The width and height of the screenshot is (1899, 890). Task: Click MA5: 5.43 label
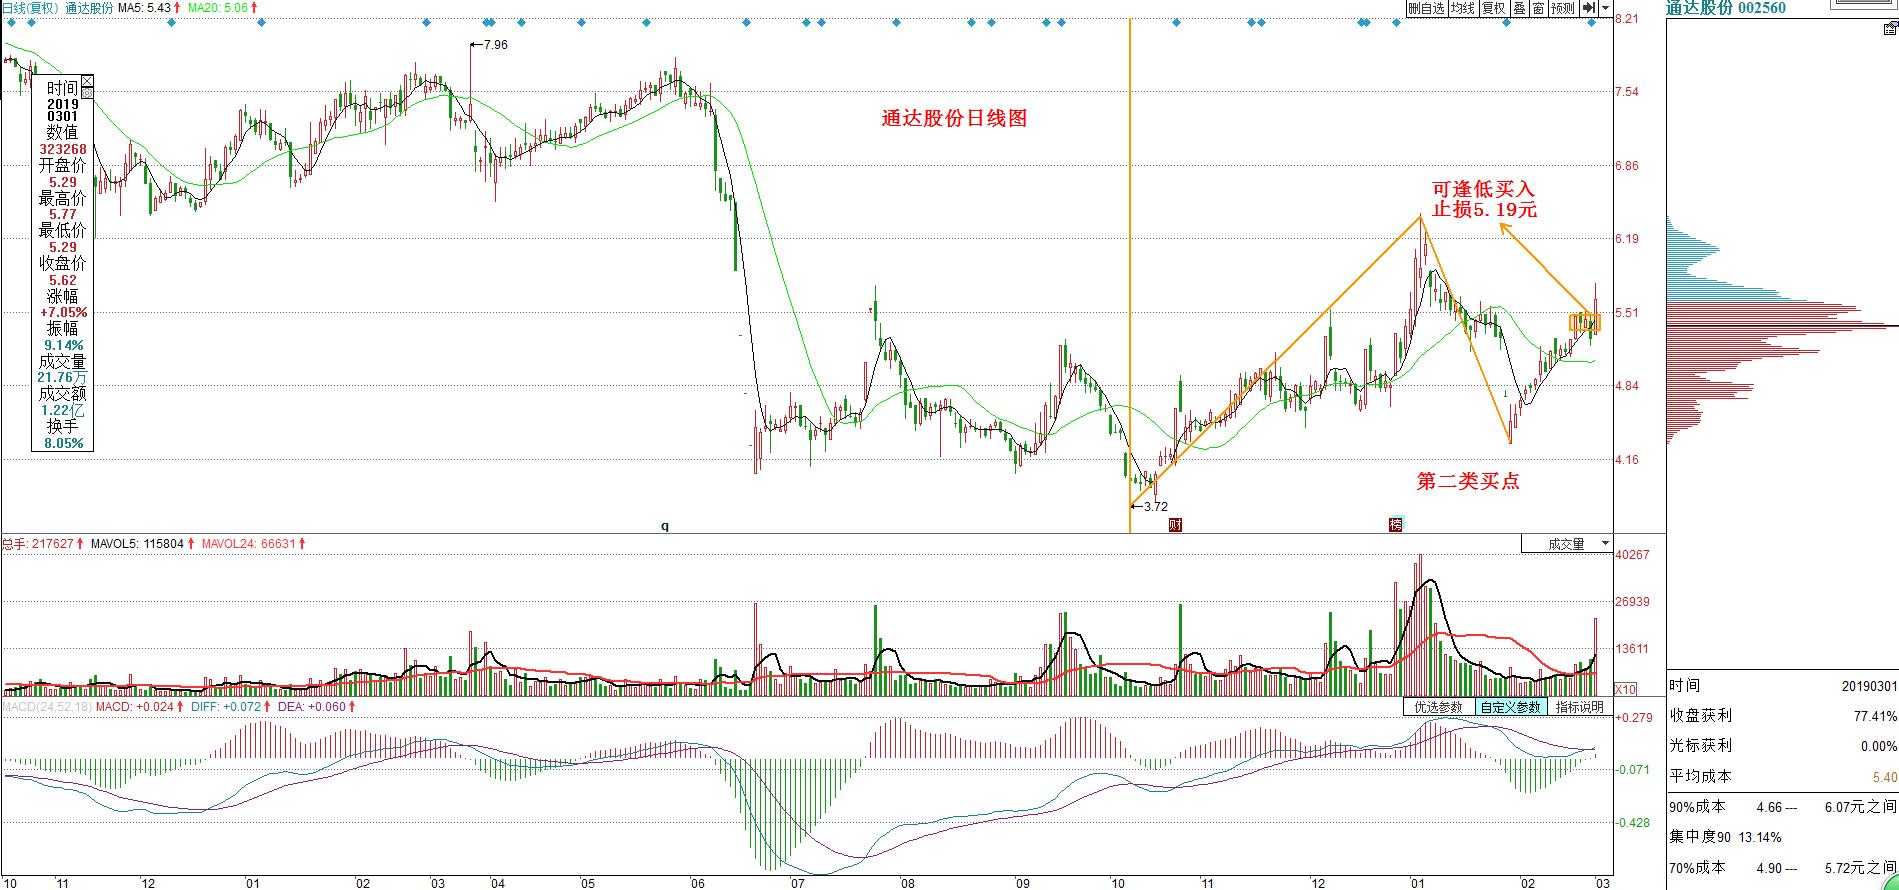[143, 8]
